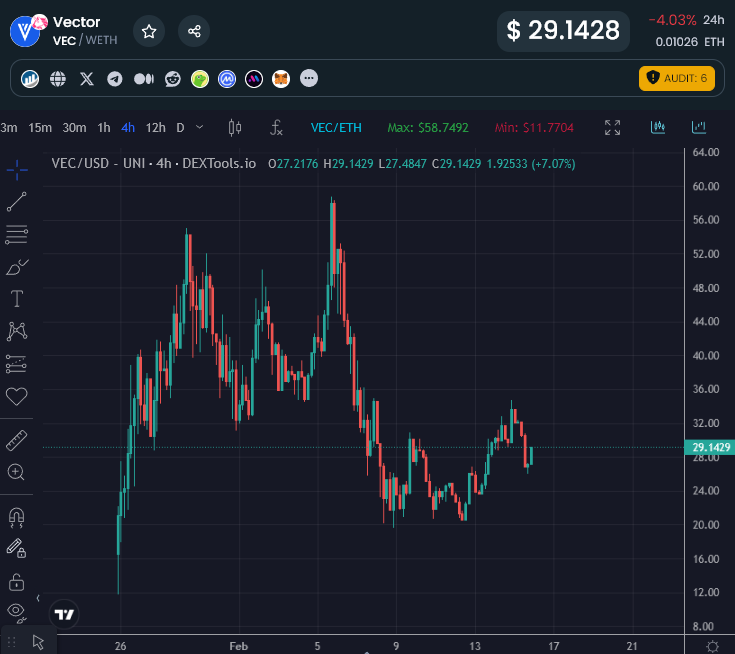Click the candle chart view icon in toolbar

(658, 127)
